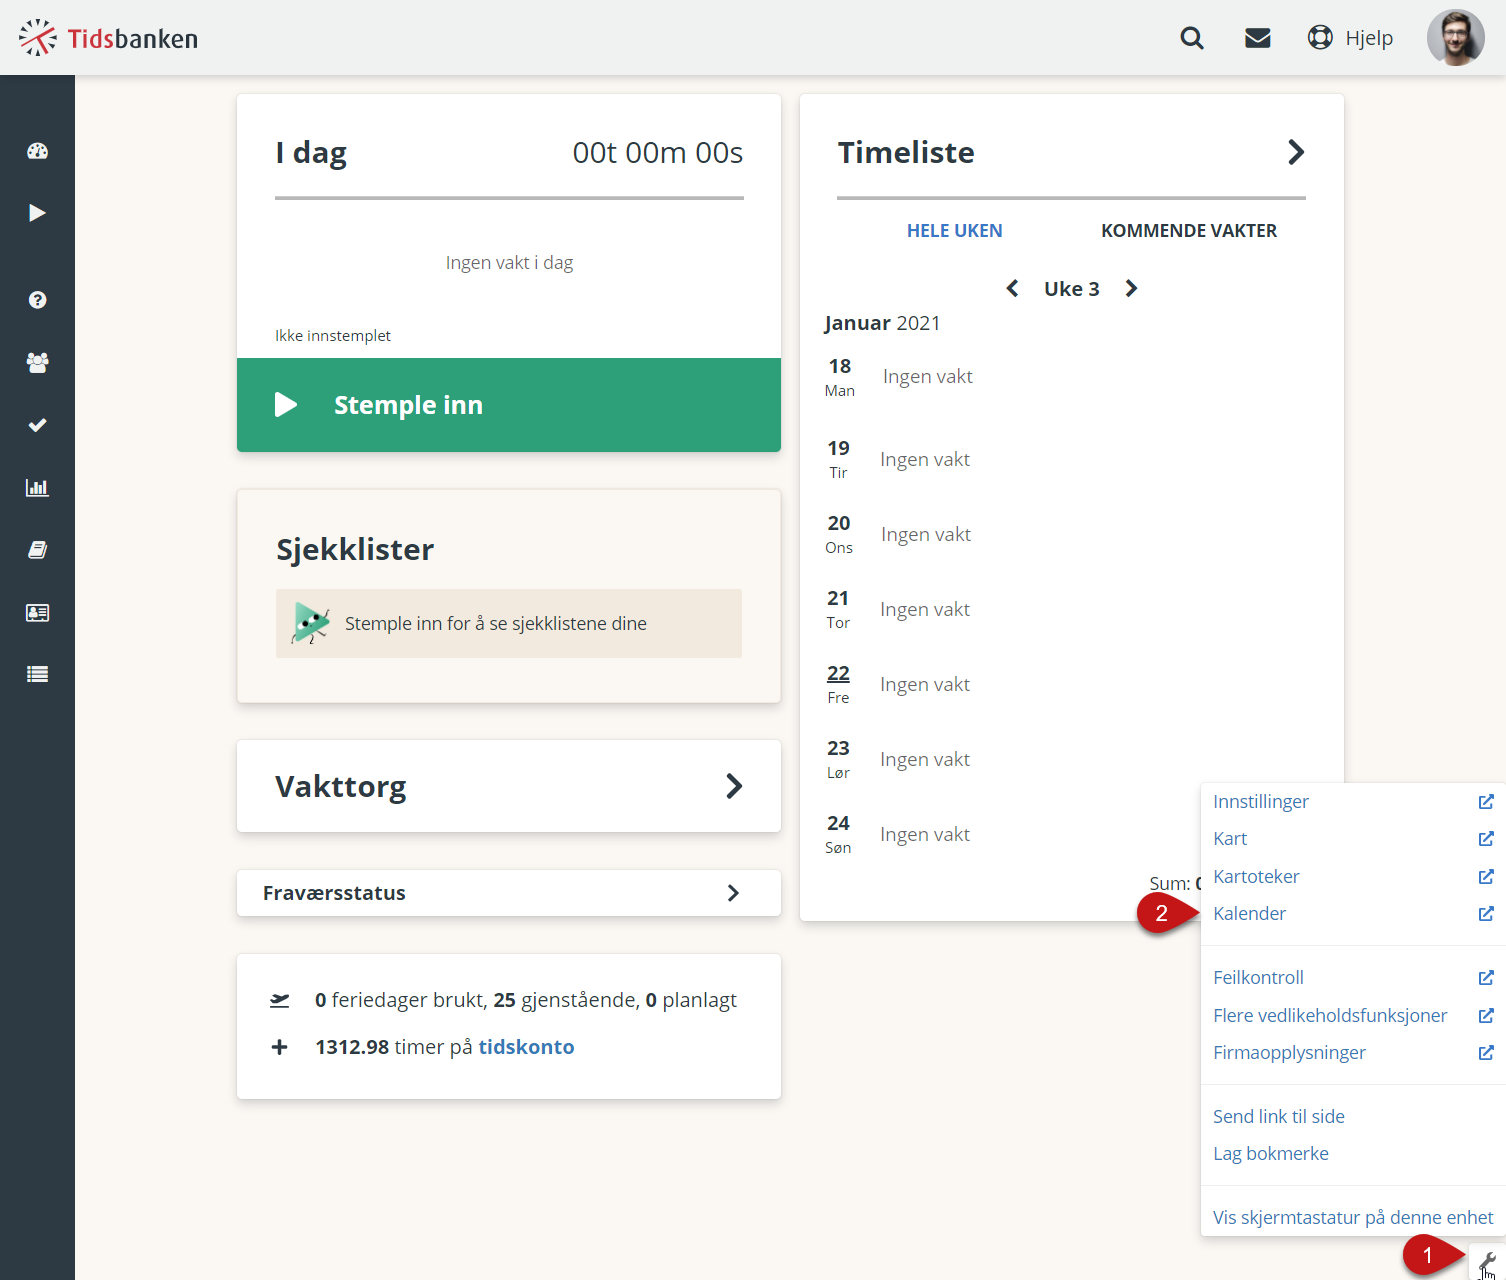Viewport: 1506px width, 1280px height.
Task: Open the bar chart sidebar icon
Action: click(x=37, y=488)
